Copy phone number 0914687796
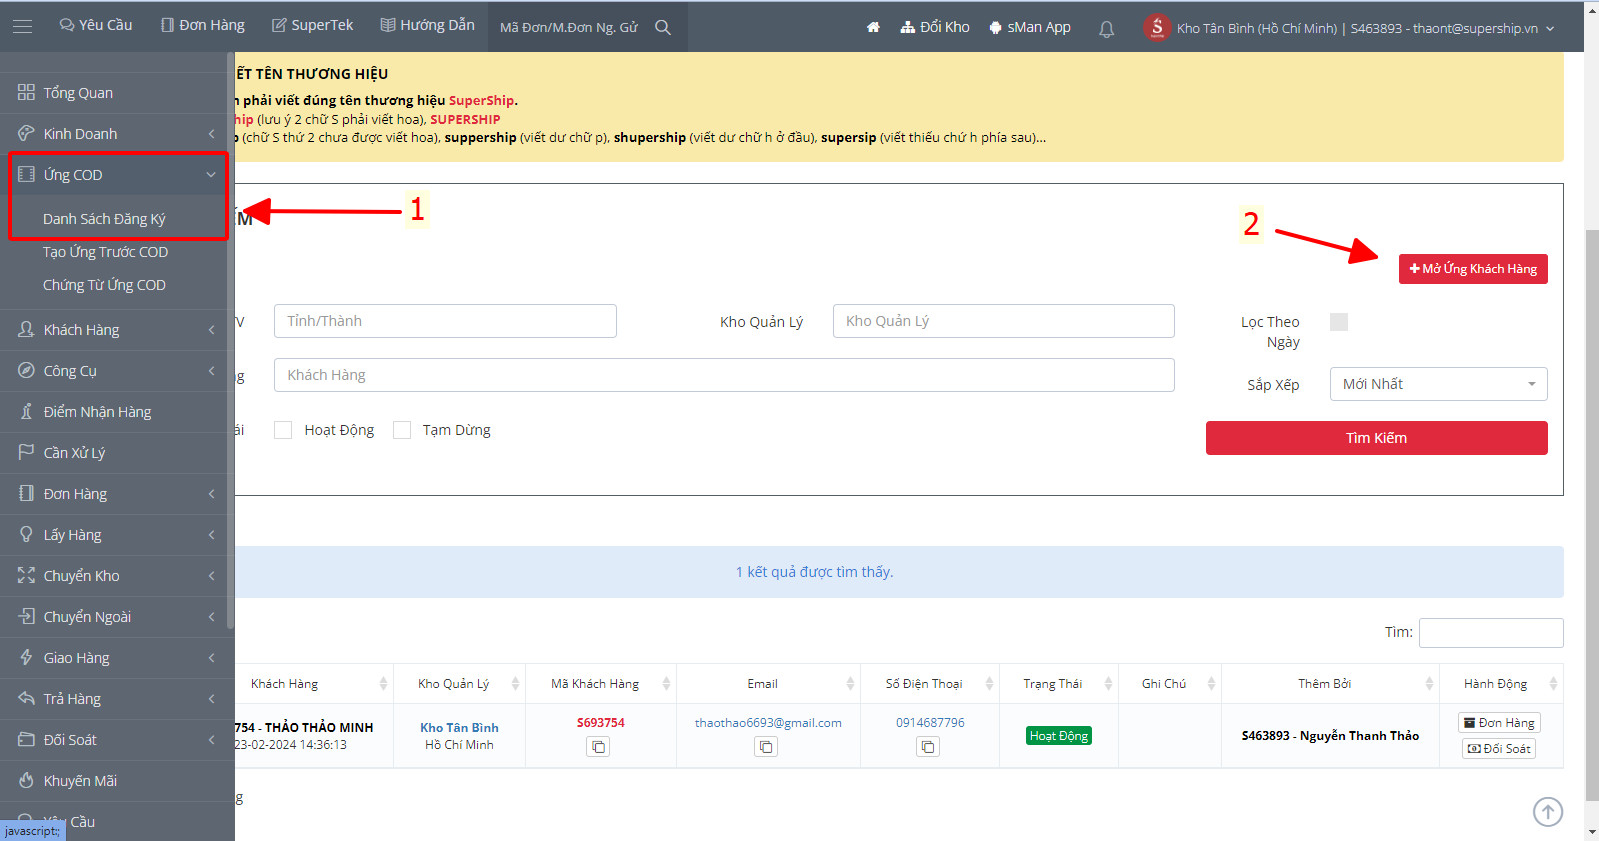 click(x=928, y=746)
